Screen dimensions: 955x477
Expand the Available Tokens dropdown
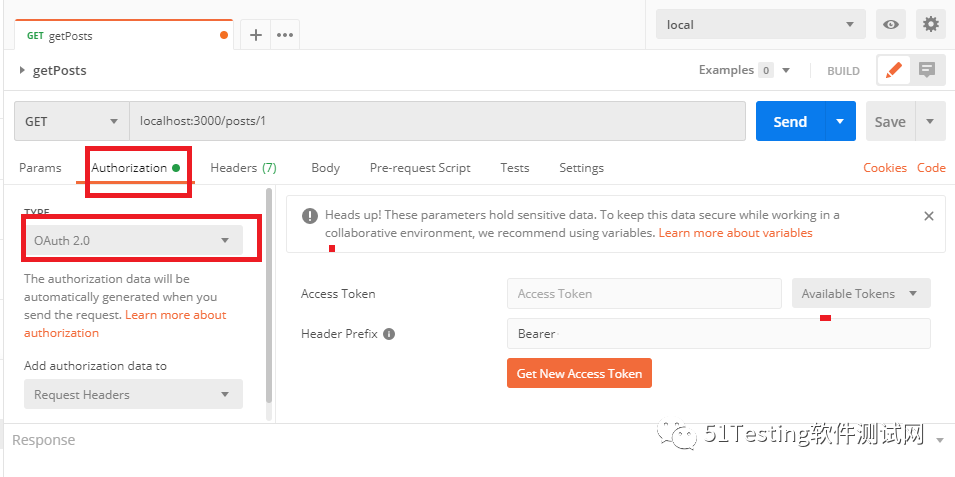tap(861, 293)
